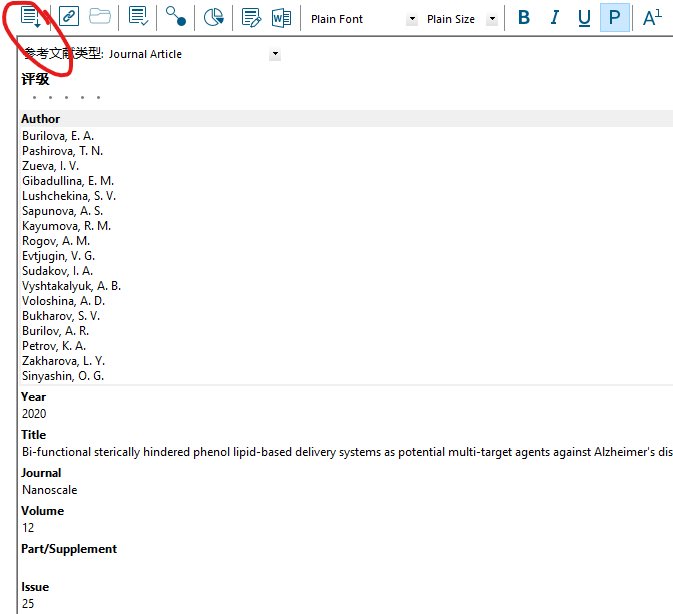Click author Sapunova, A. S.

tap(62, 211)
